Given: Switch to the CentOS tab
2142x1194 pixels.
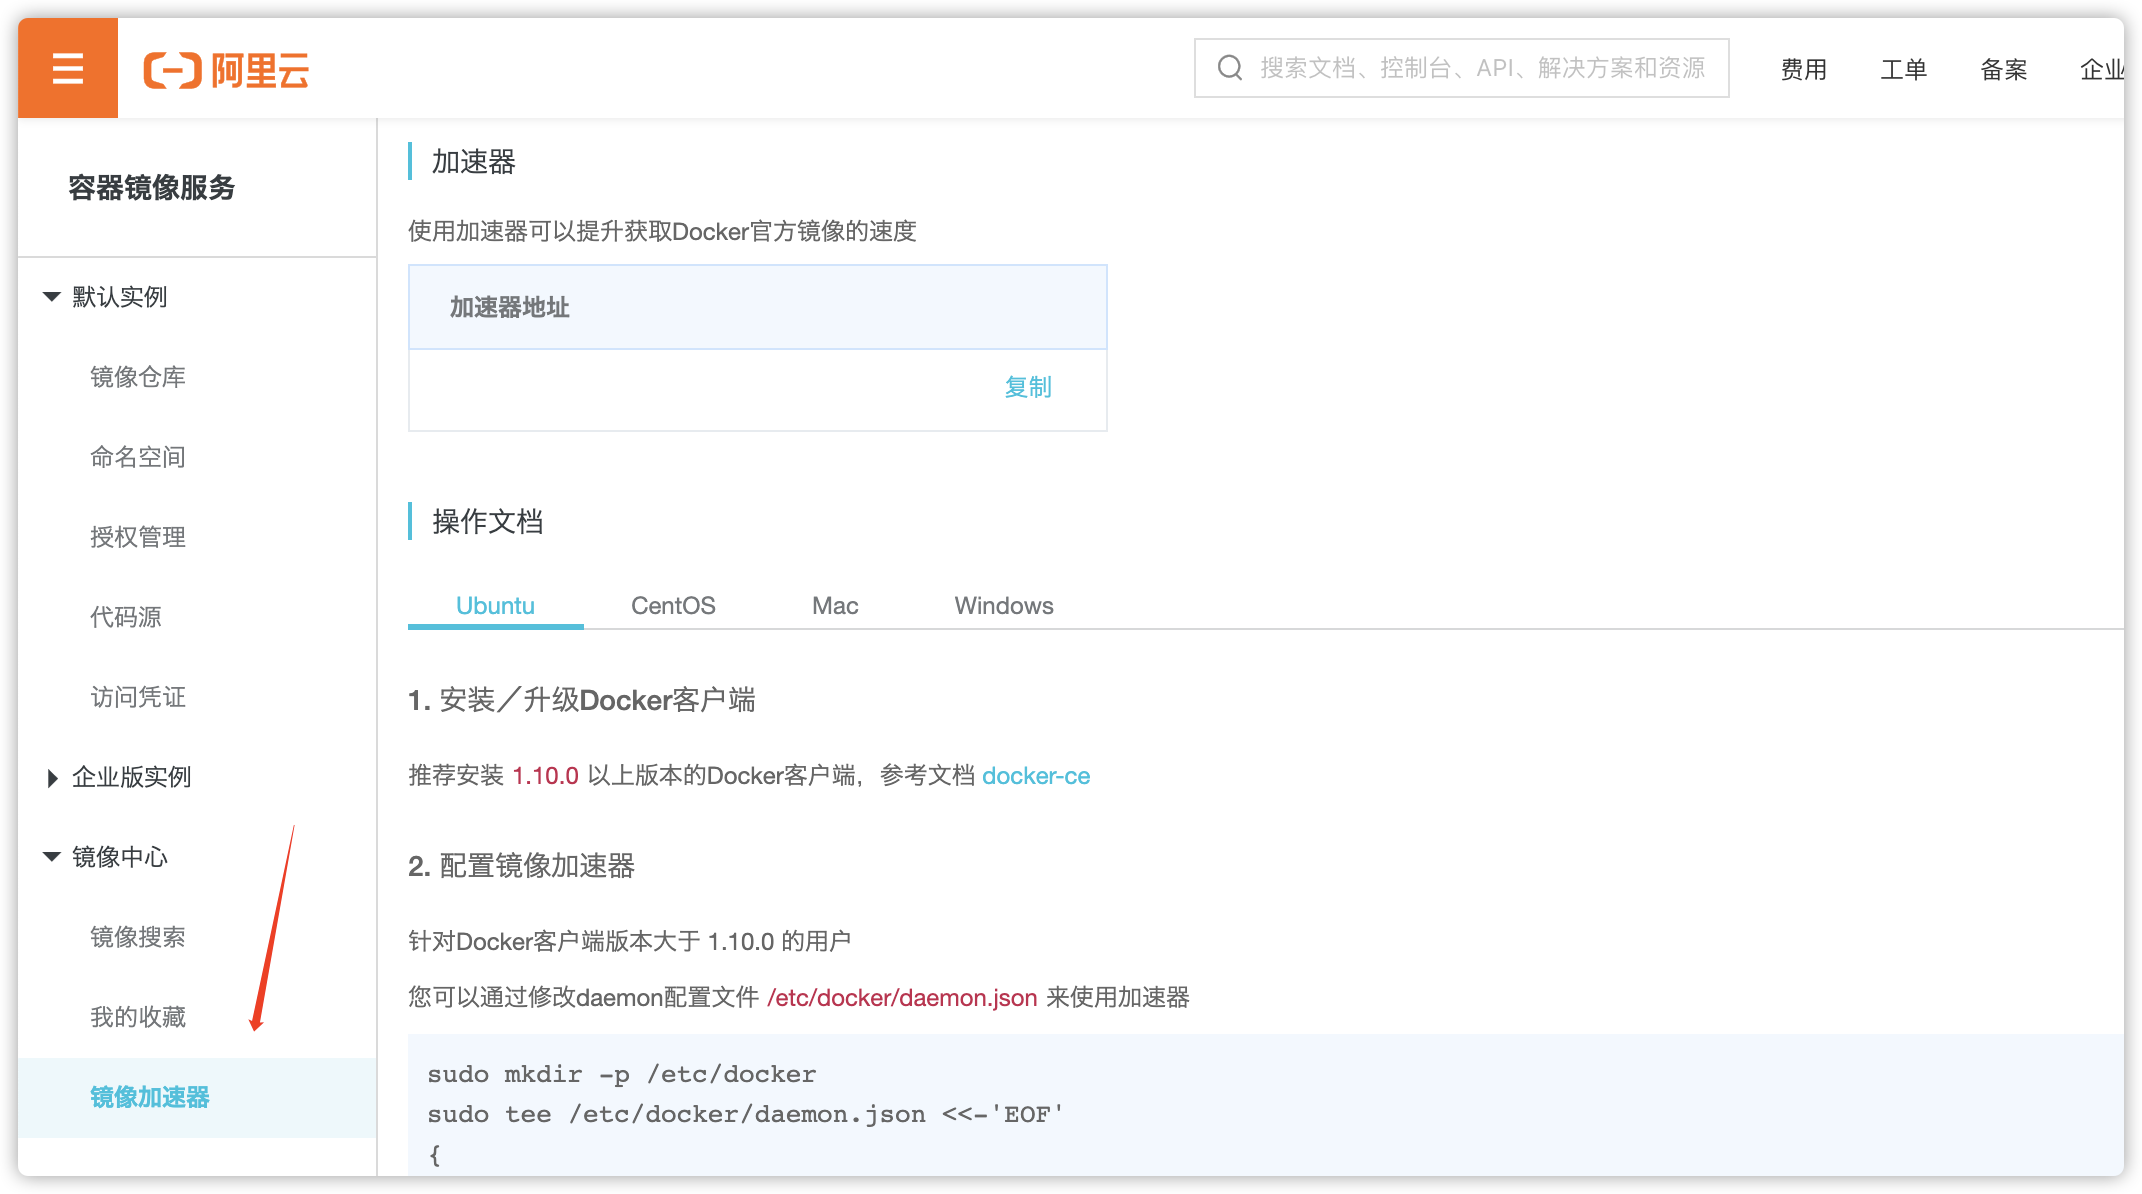Looking at the screenshot, I should tap(673, 605).
